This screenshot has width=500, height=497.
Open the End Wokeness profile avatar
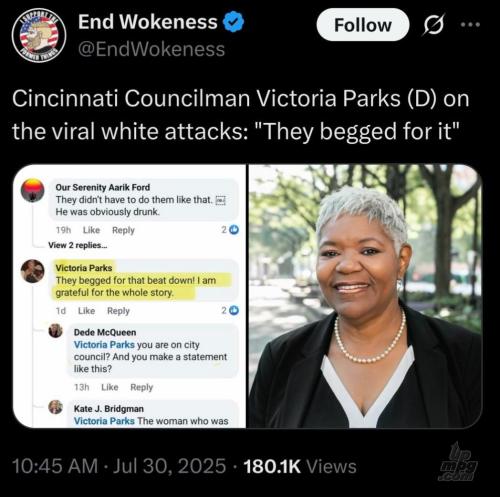[39, 34]
